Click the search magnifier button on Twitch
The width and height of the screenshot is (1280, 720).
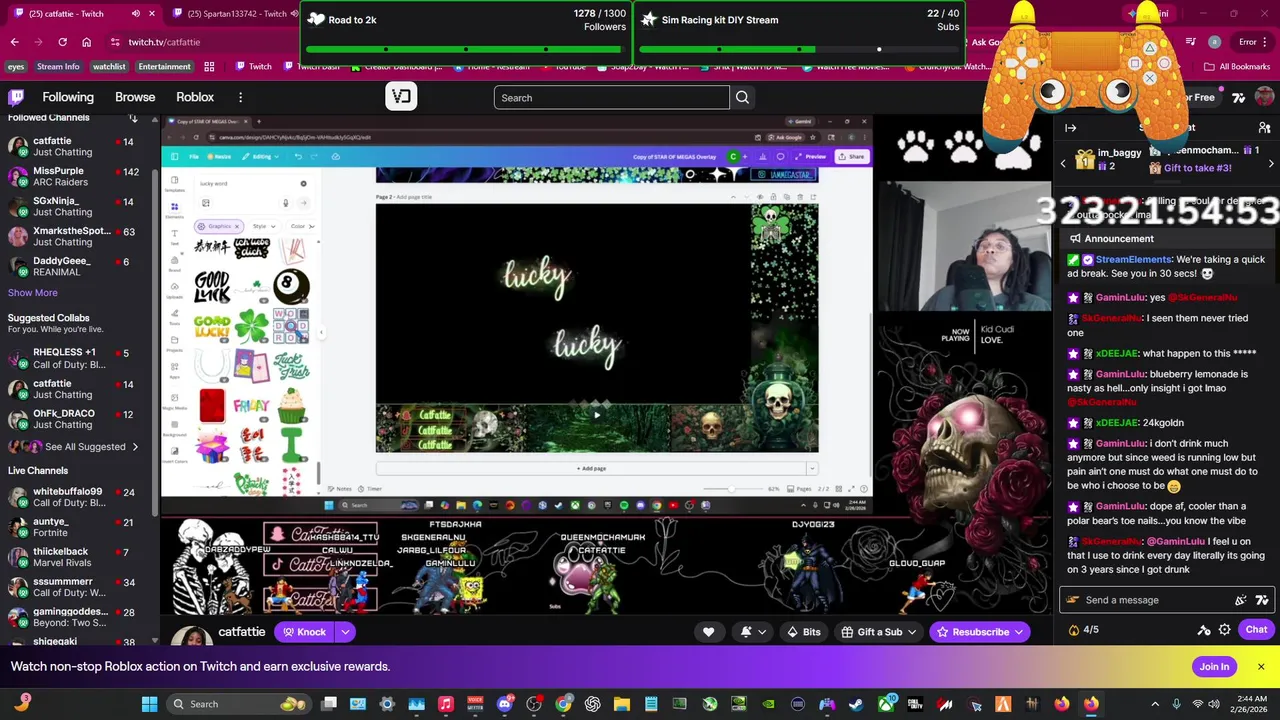coord(742,97)
